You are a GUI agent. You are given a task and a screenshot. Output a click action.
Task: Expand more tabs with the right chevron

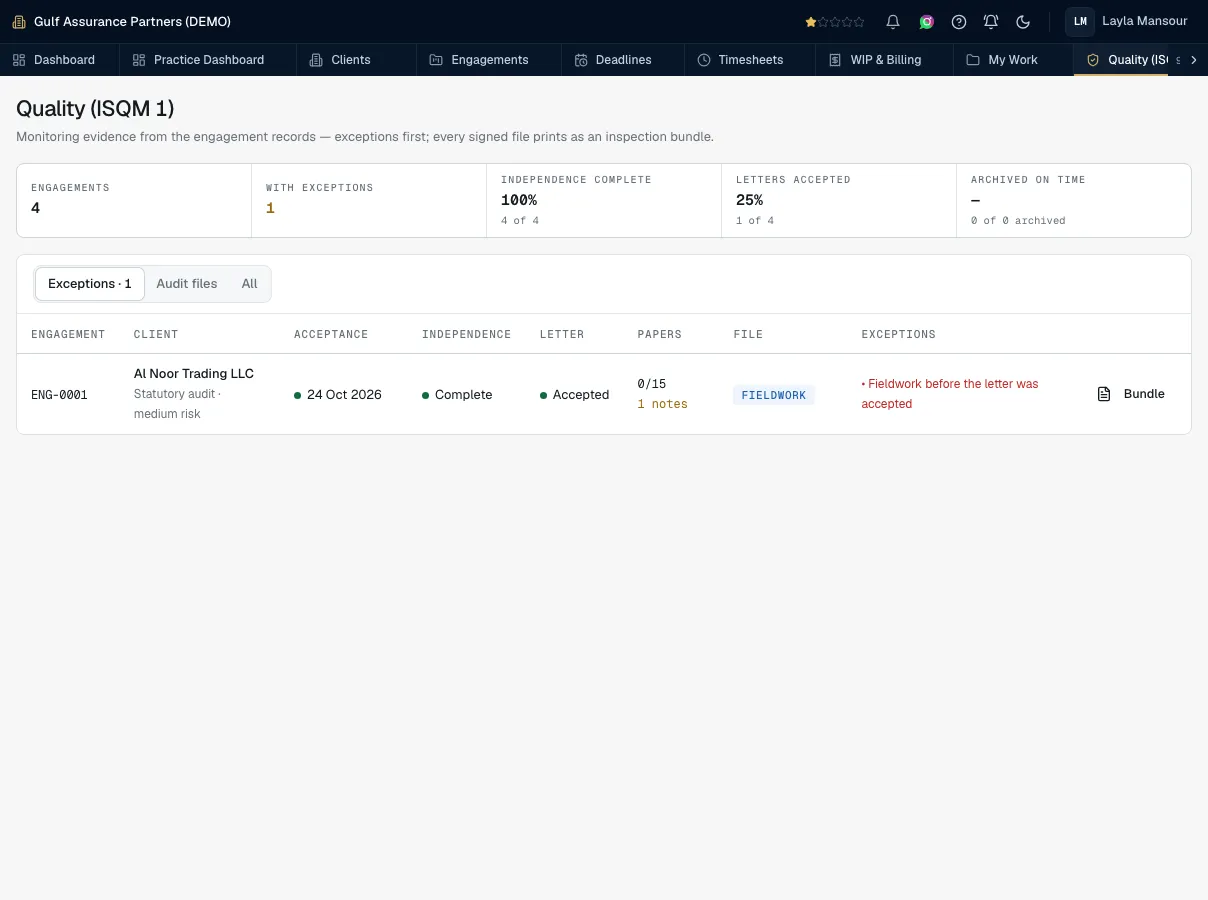tap(1194, 60)
